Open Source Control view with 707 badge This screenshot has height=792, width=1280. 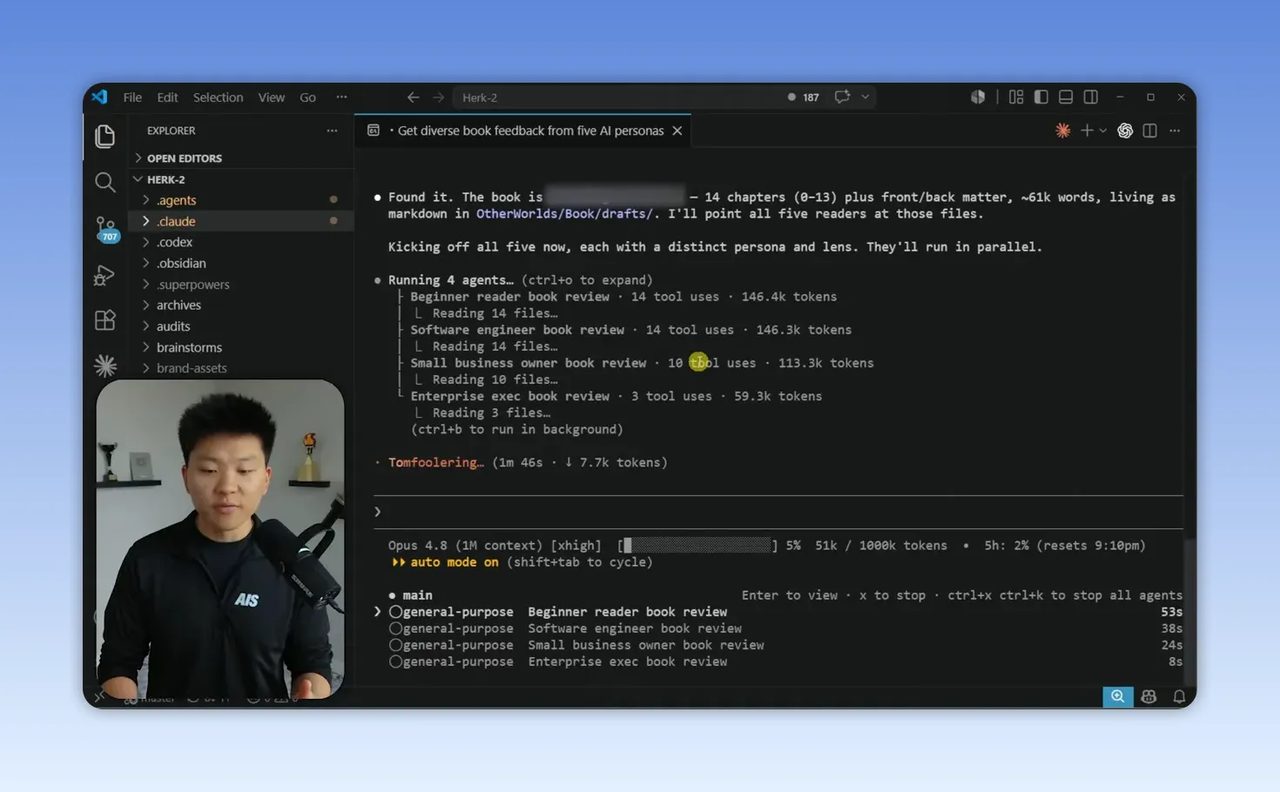pyautogui.click(x=106, y=229)
